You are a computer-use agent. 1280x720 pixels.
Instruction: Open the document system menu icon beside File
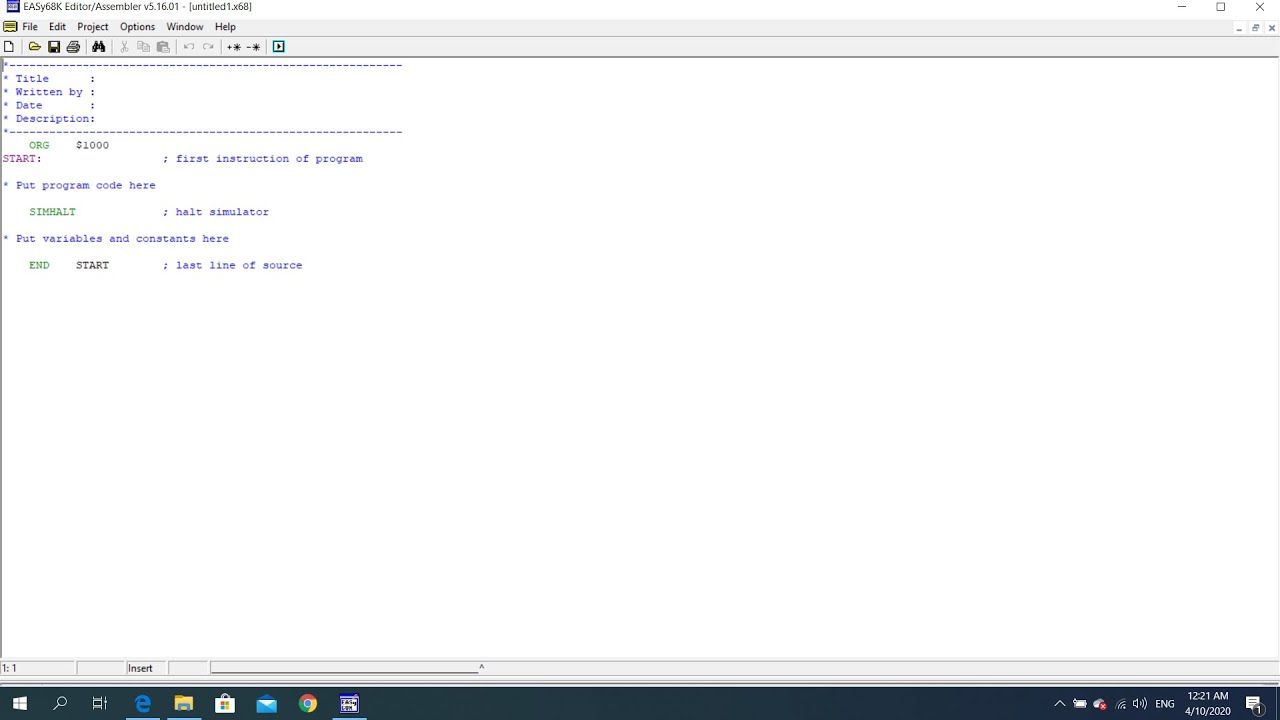coord(10,27)
